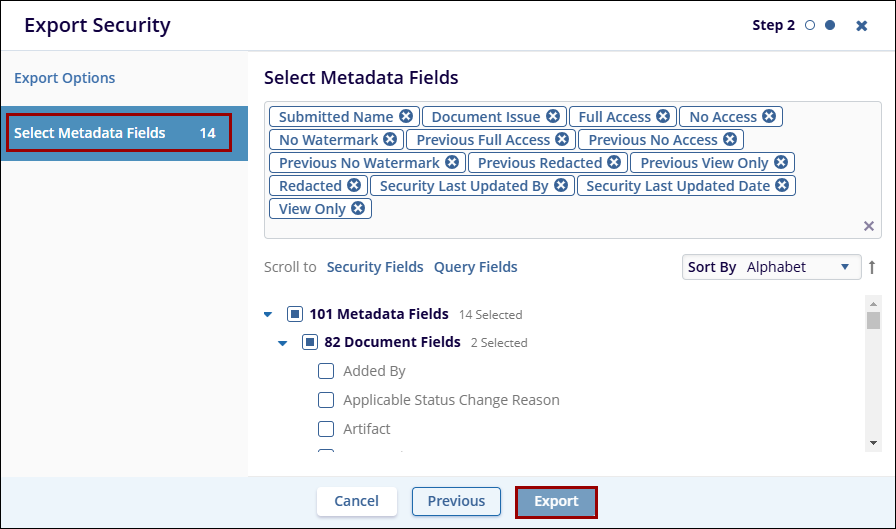Screen dimensions: 896x529
Task: Remove the Submitted Name field tag
Action: pos(406,117)
